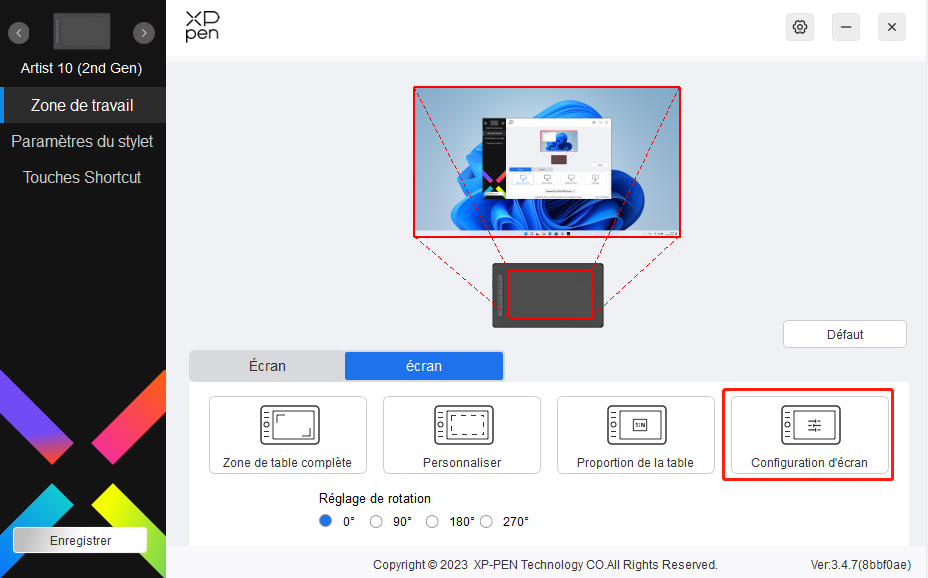Viewport: 928px width, 578px height.
Task: Open Configuration d'écran option
Action: pyautogui.click(x=809, y=435)
